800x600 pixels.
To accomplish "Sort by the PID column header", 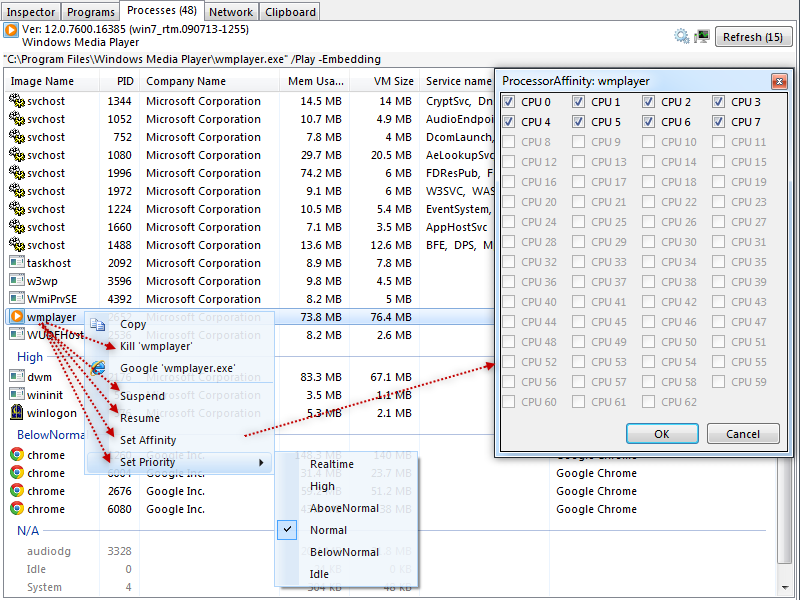I will pyautogui.click(x=119, y=81).
